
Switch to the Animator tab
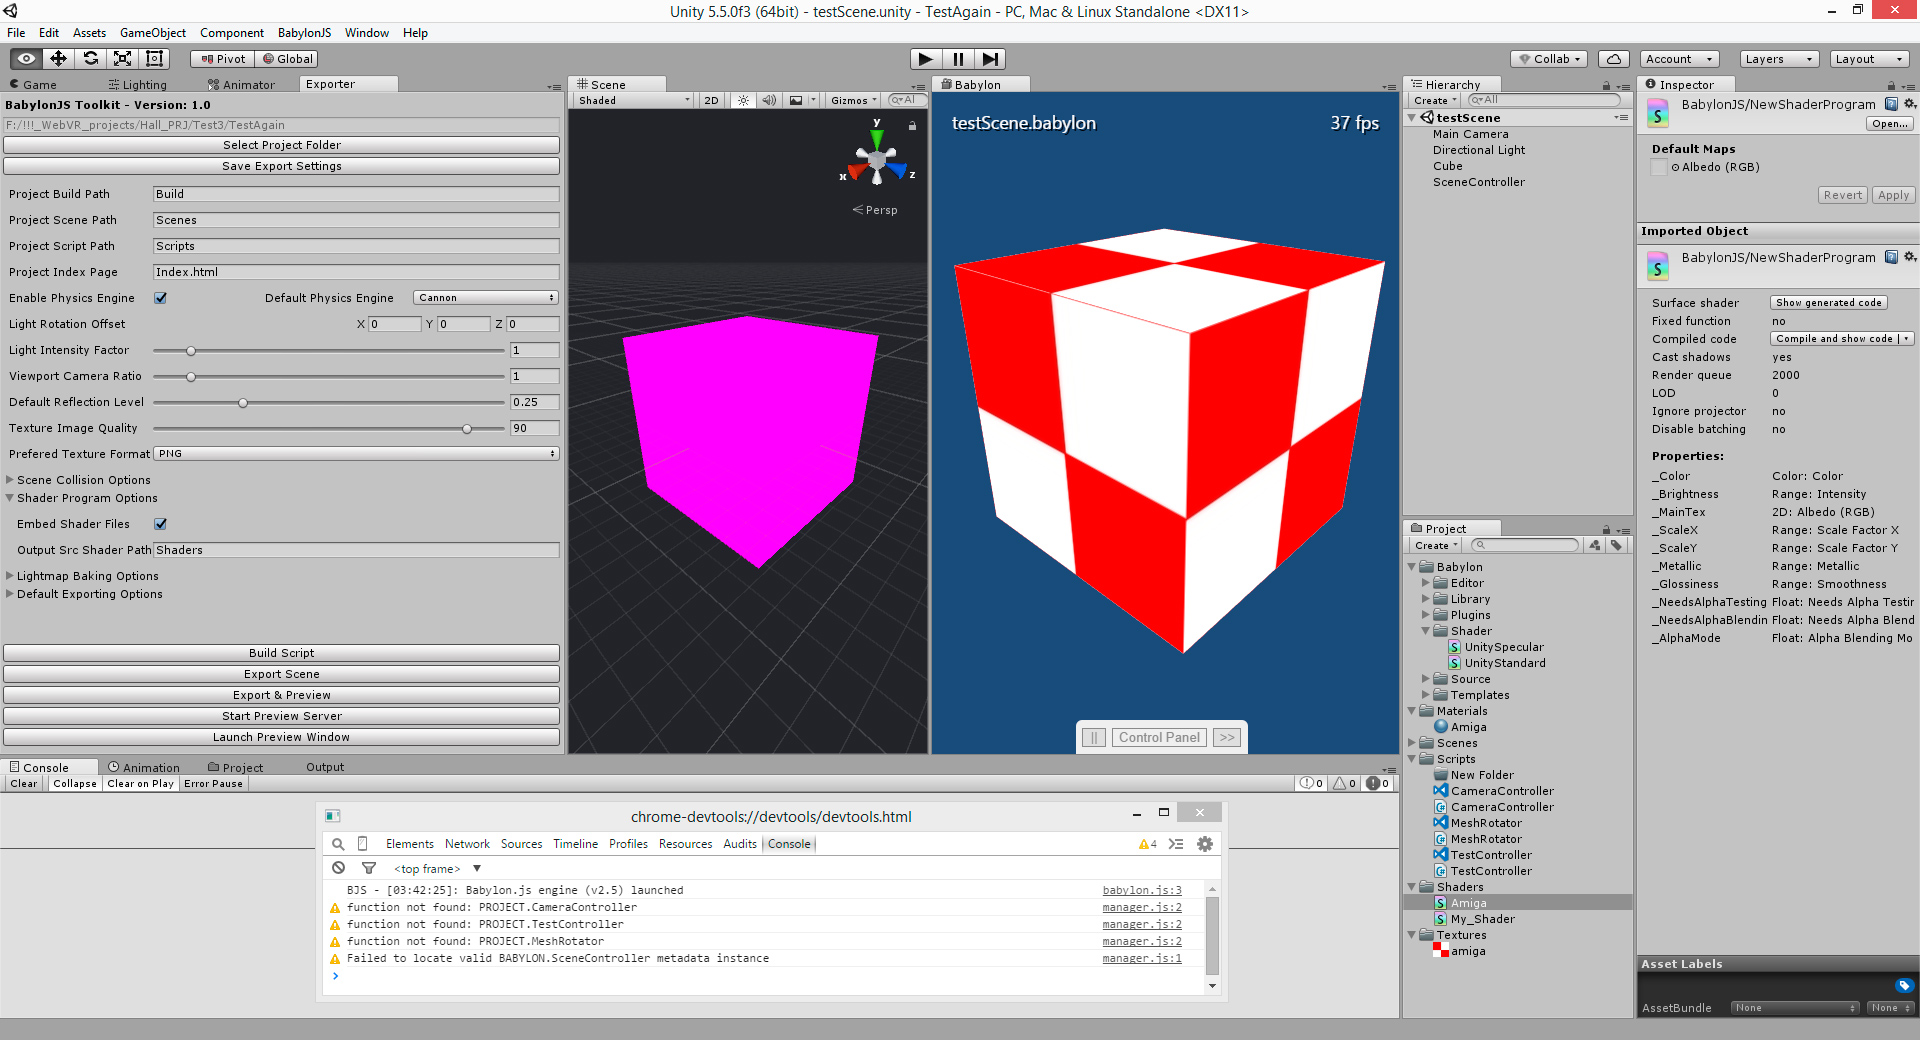point(241,85)
